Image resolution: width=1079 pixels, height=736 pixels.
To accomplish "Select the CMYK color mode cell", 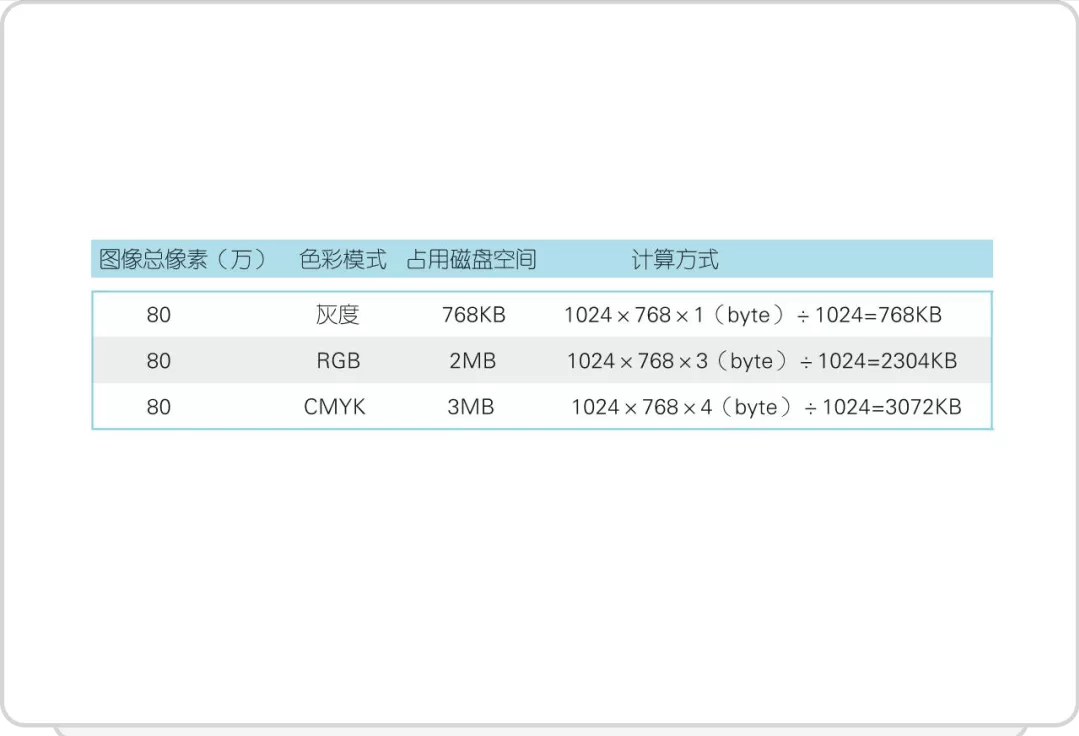I will tap(334, 407).
